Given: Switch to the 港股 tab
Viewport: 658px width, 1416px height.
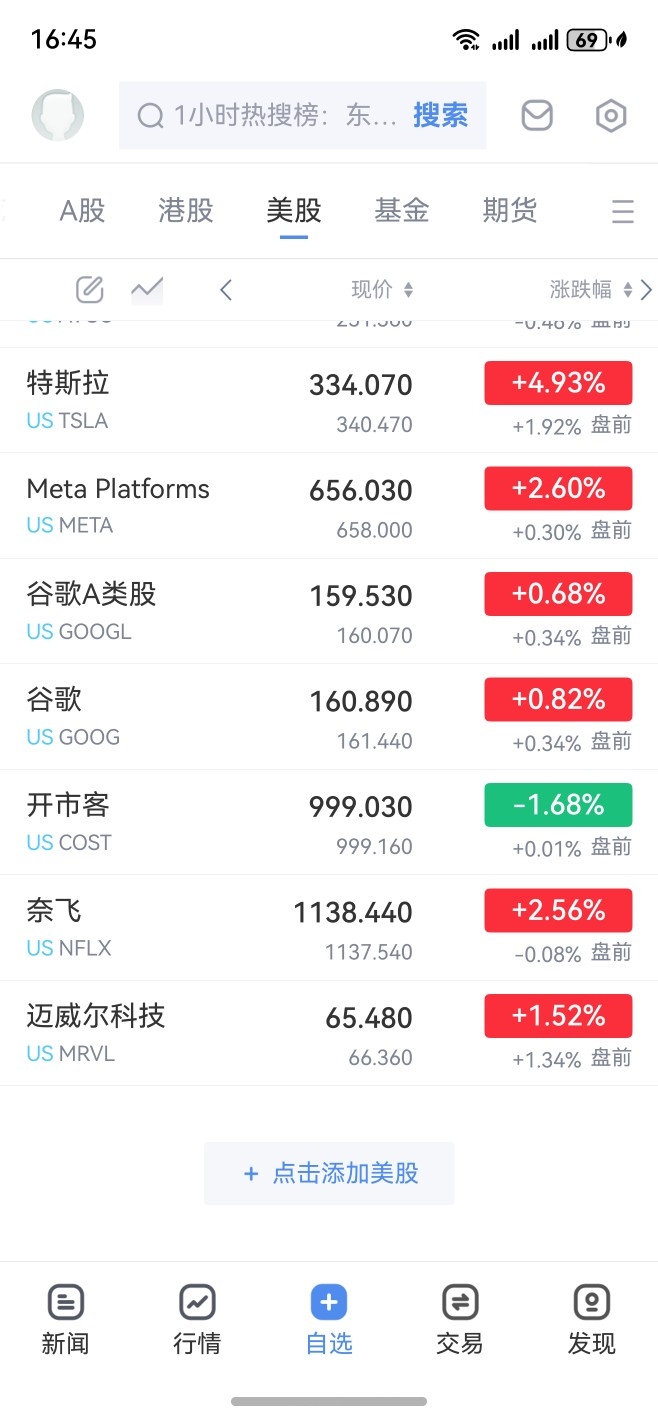Looking at the screenshot, I should pos(186,210).
